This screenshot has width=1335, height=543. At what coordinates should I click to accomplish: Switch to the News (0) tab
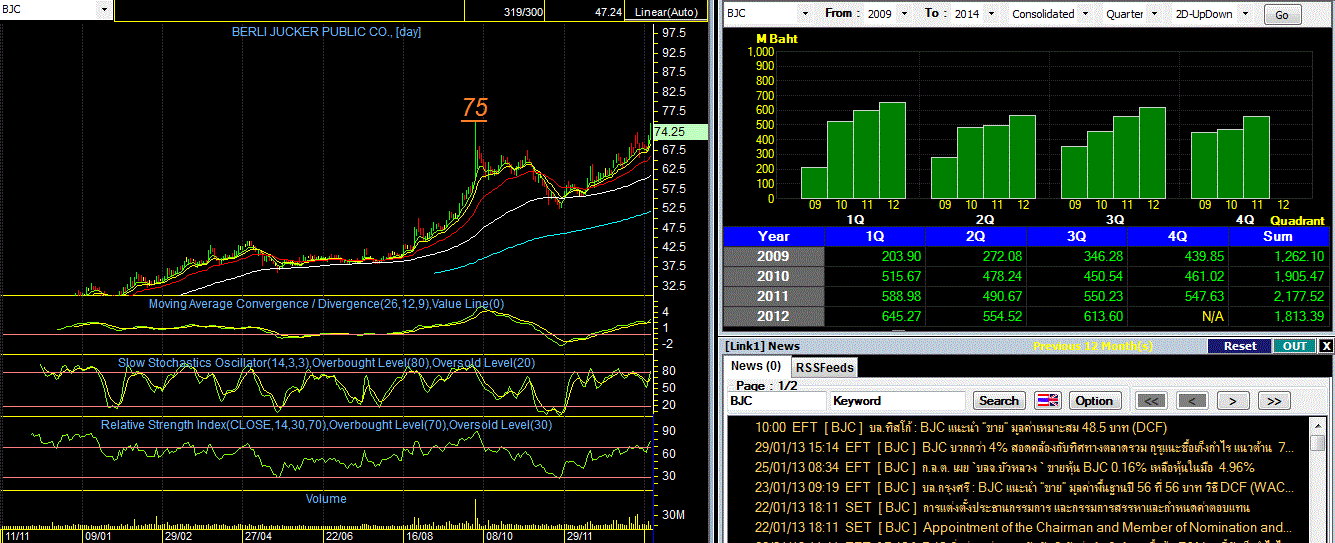point(756,367)
